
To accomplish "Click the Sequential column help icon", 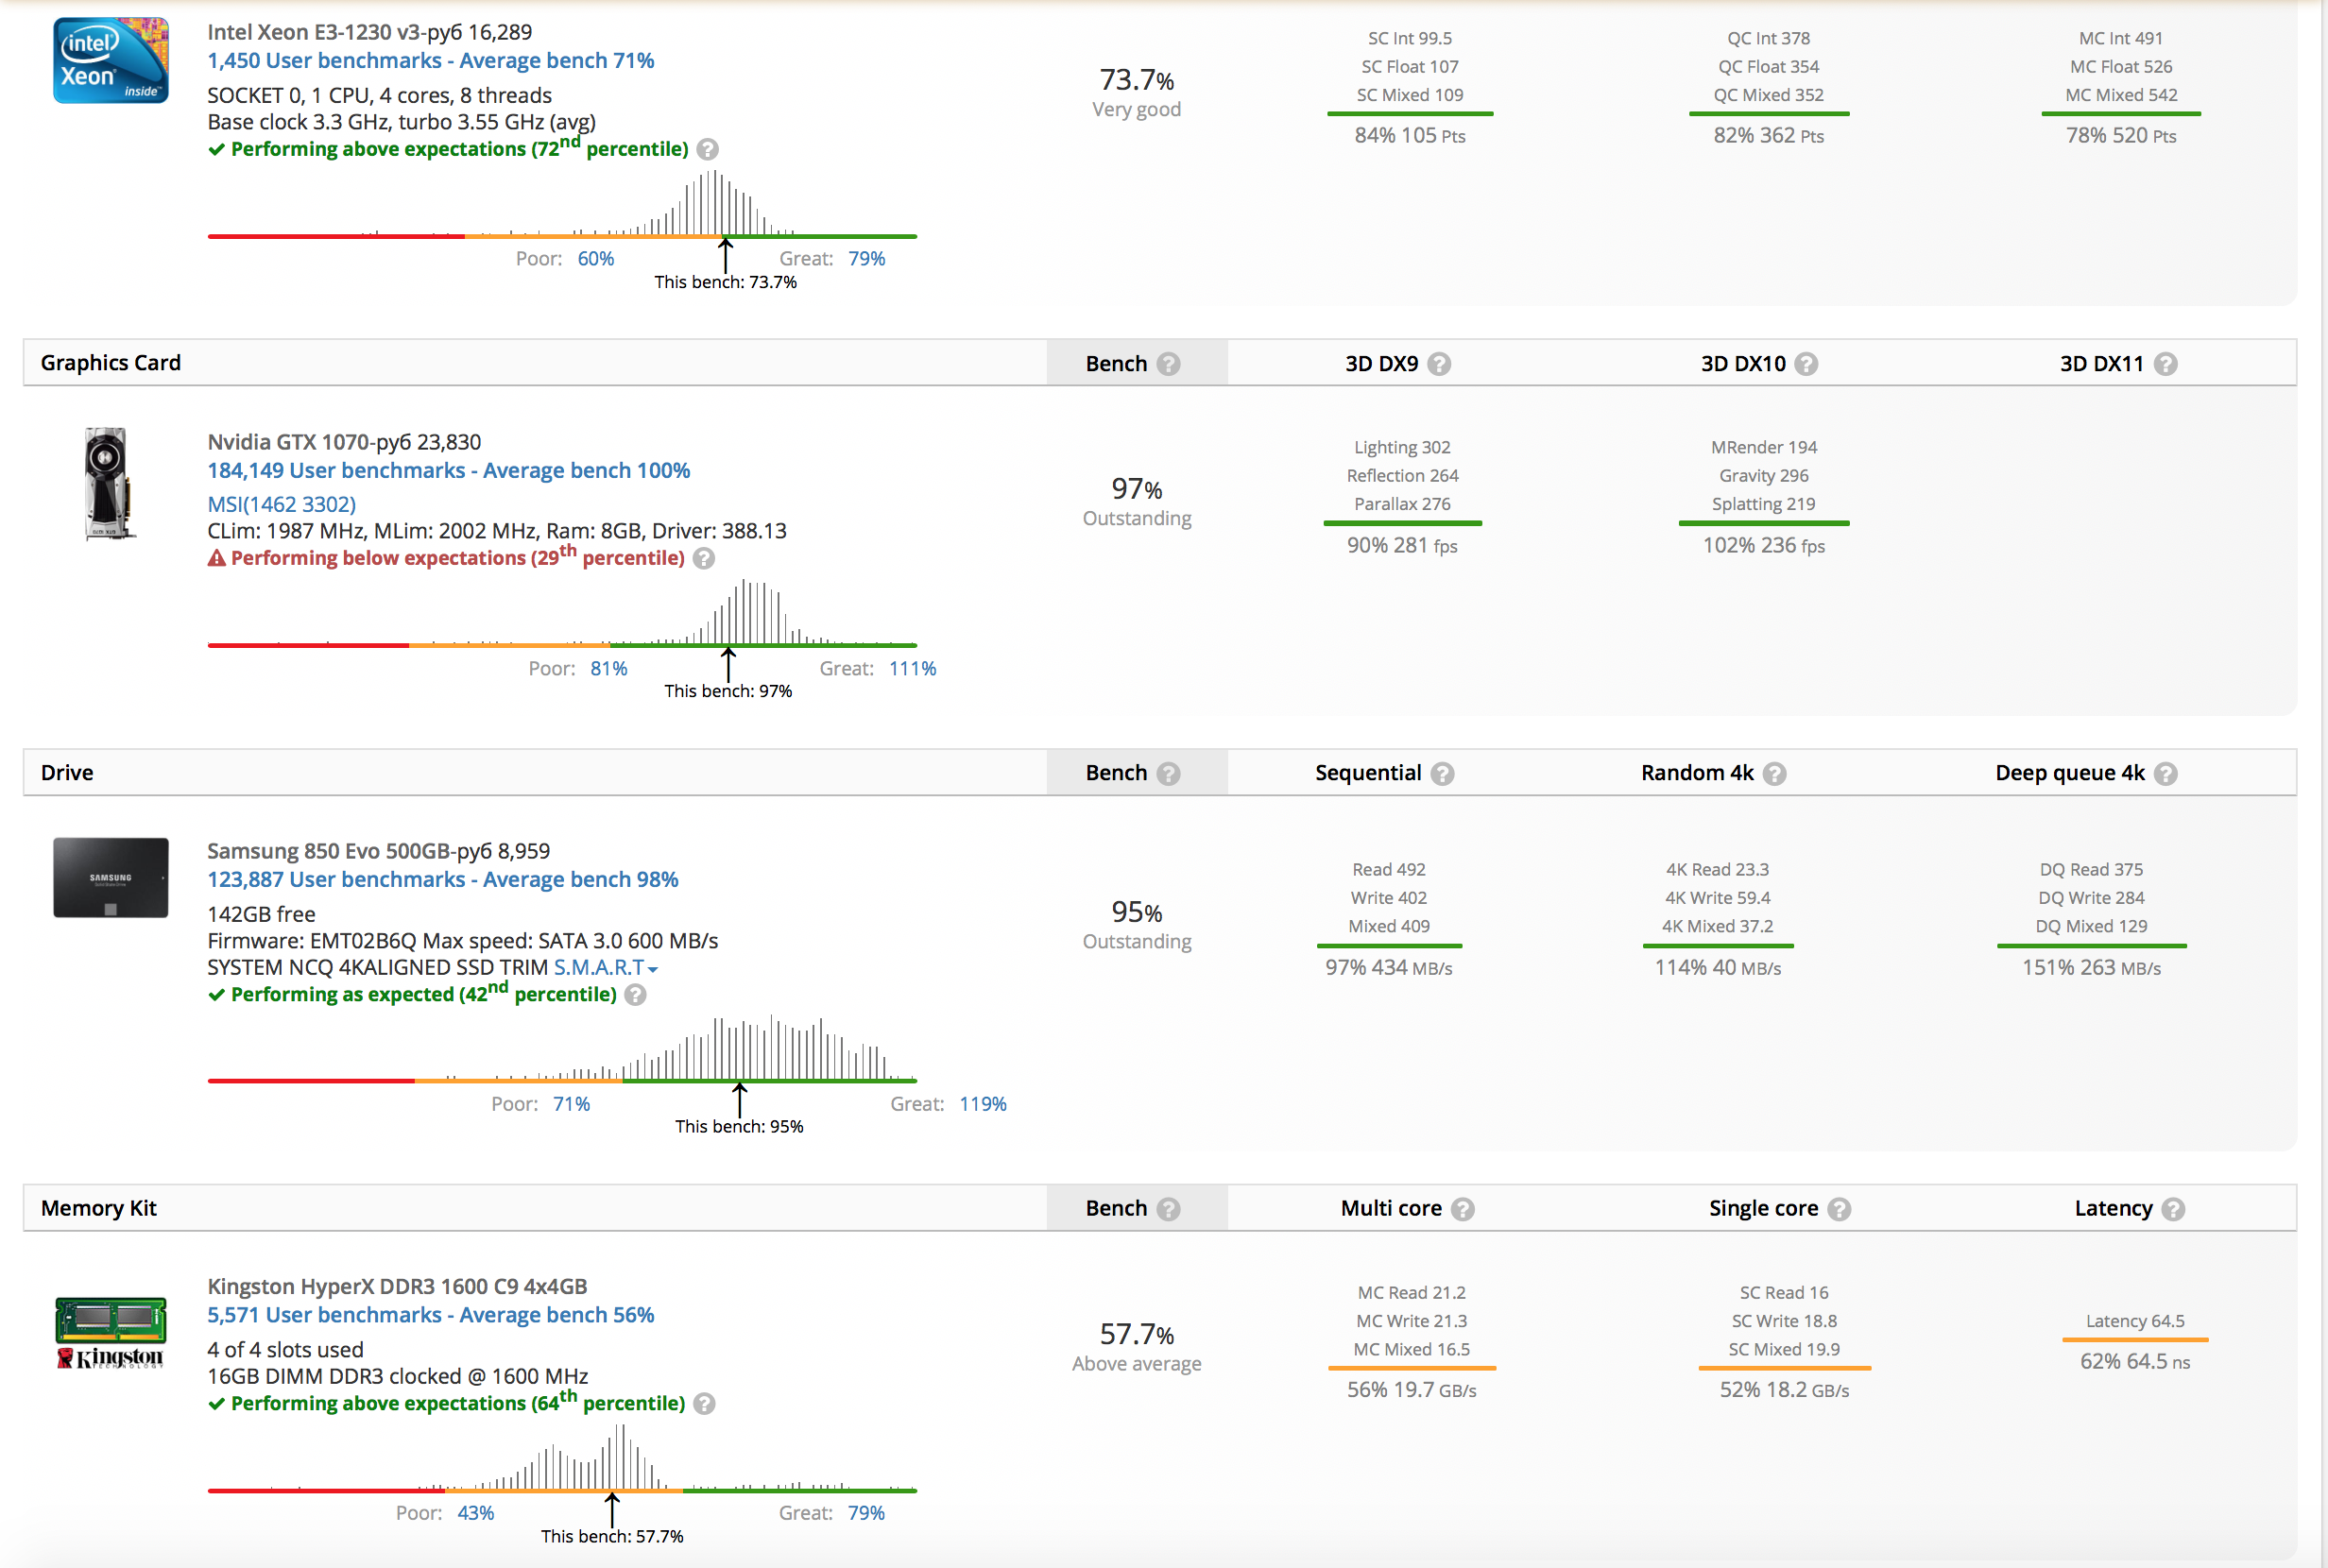I will 1442,774.
